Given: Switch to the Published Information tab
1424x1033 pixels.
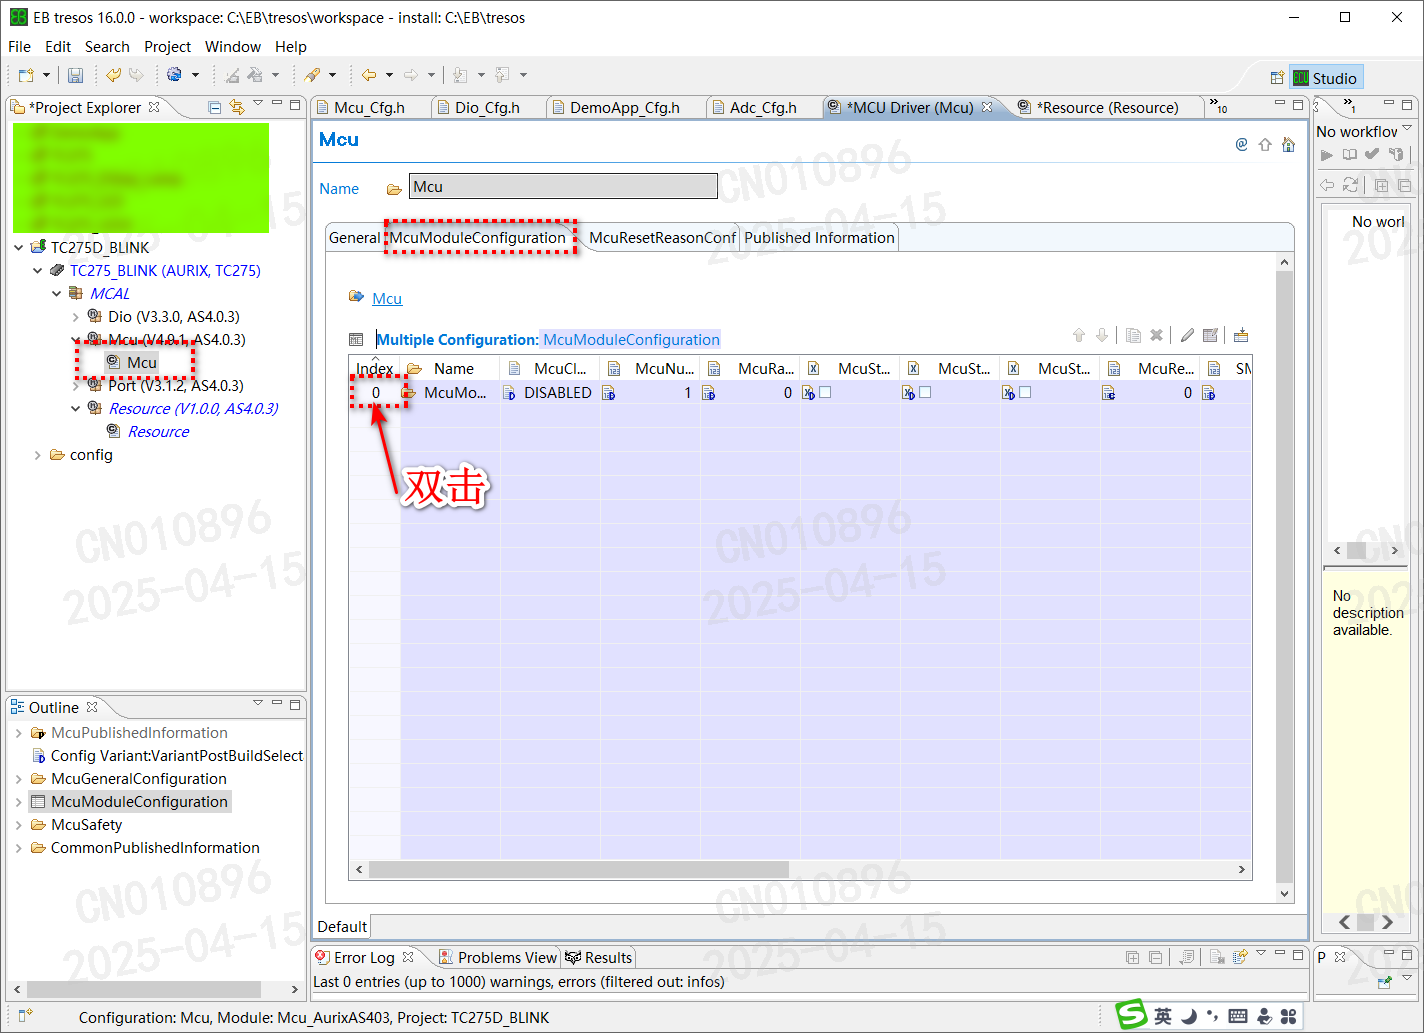Looking at the screenshot, I should [x=819, y=238].
